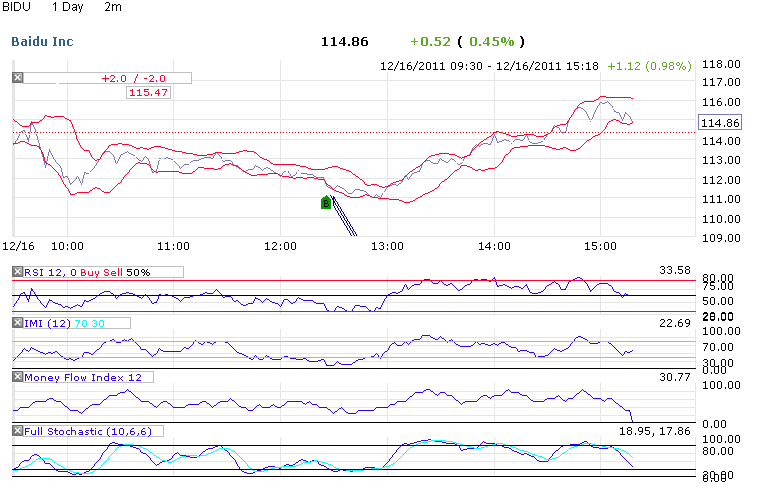This screenshot has height=489, width=768.
Task: Click the 0.45% change percentage
Action: click(x=492, y=42)
